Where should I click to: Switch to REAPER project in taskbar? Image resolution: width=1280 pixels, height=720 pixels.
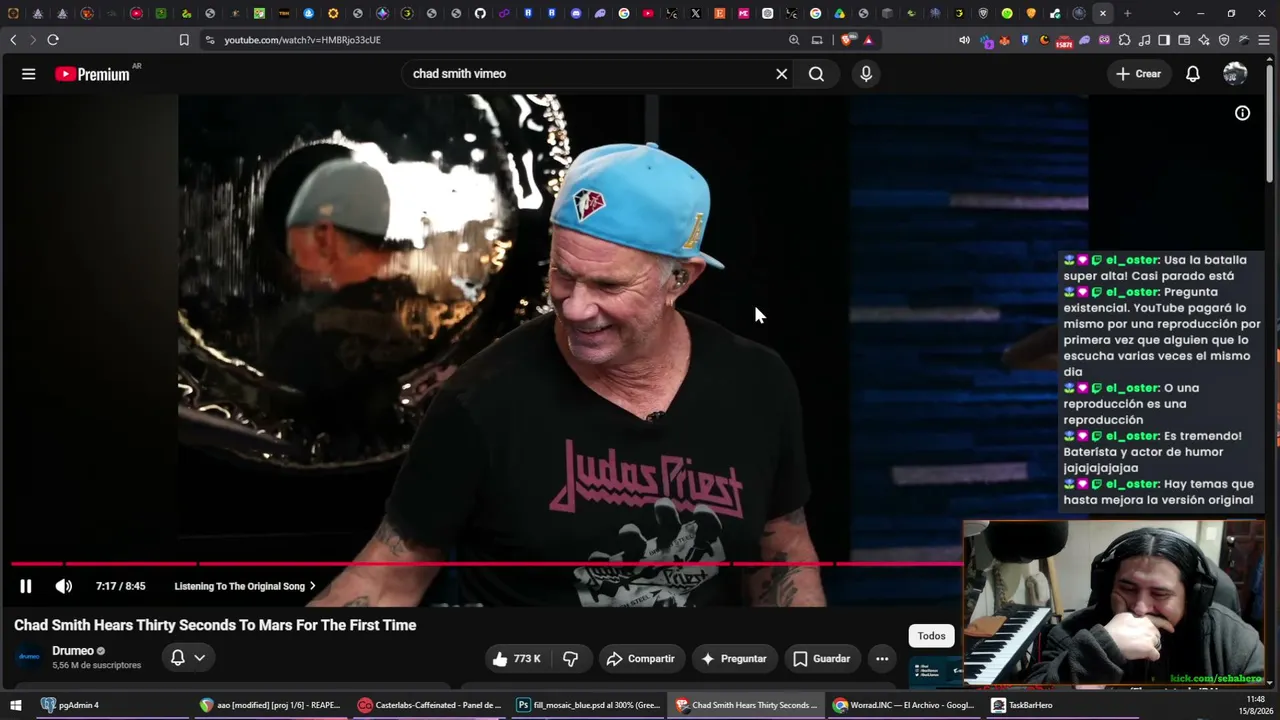point(272,705)
